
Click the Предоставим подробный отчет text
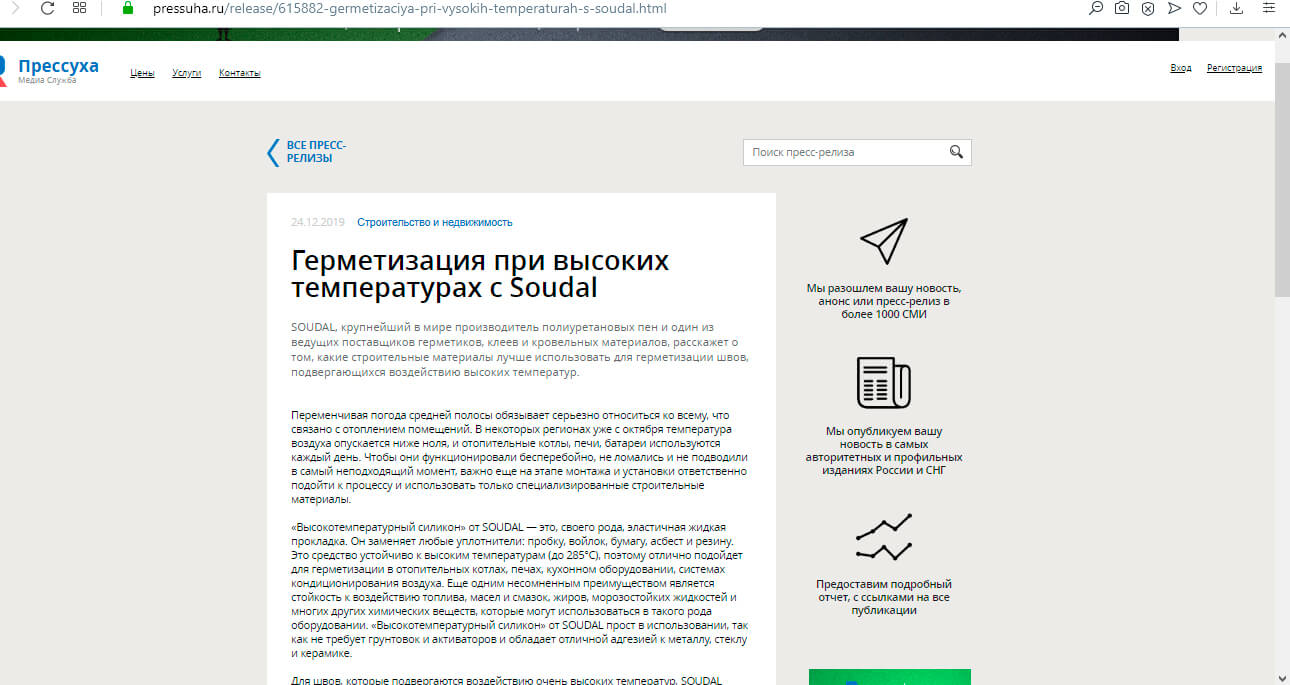tap(884, 597)
